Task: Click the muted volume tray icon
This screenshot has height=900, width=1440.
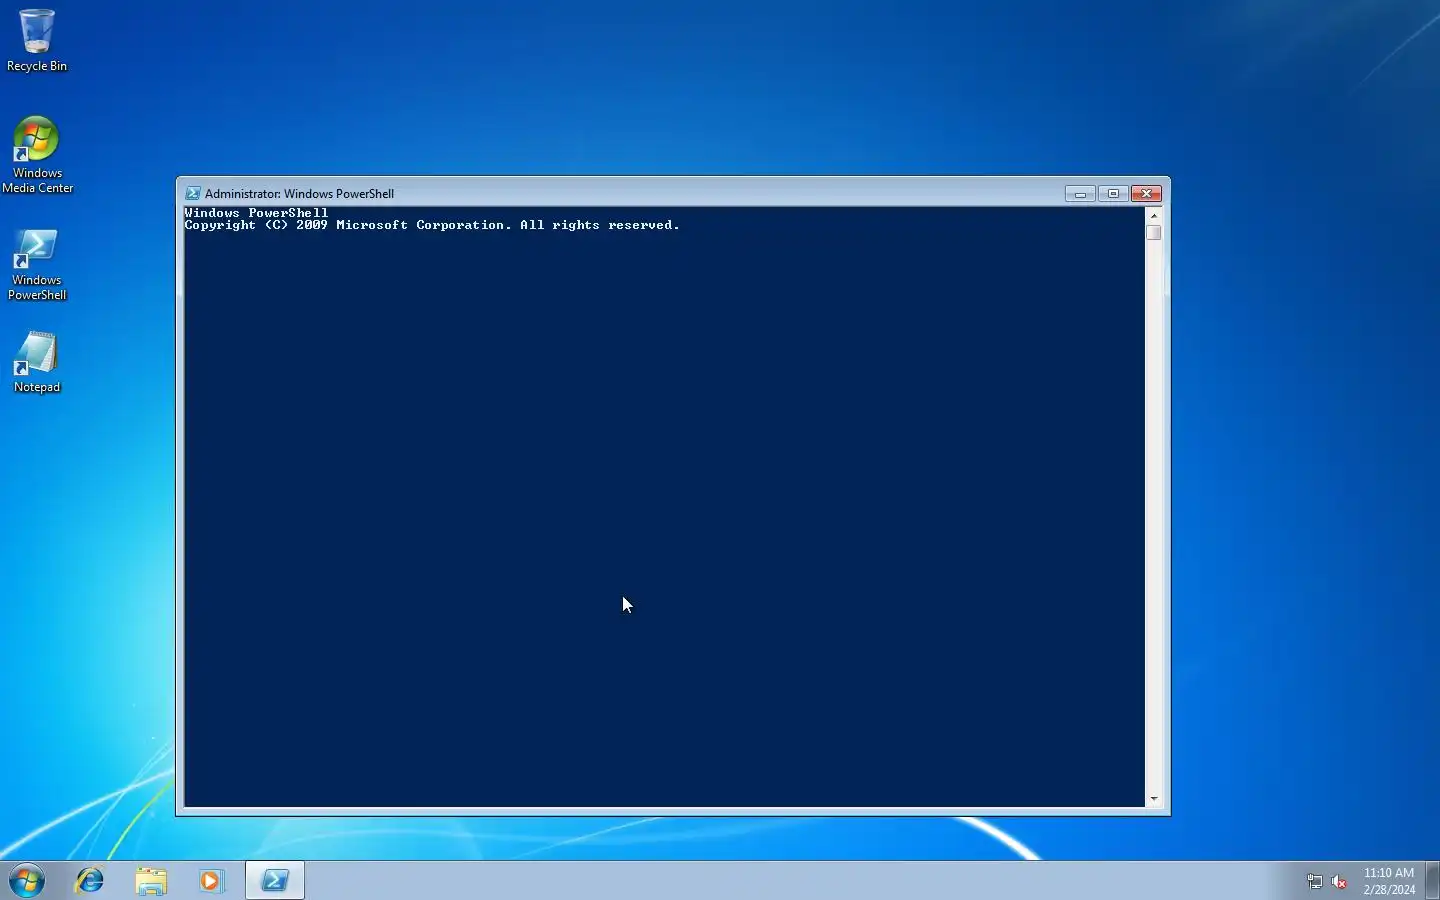Action: coord(1340,882)
